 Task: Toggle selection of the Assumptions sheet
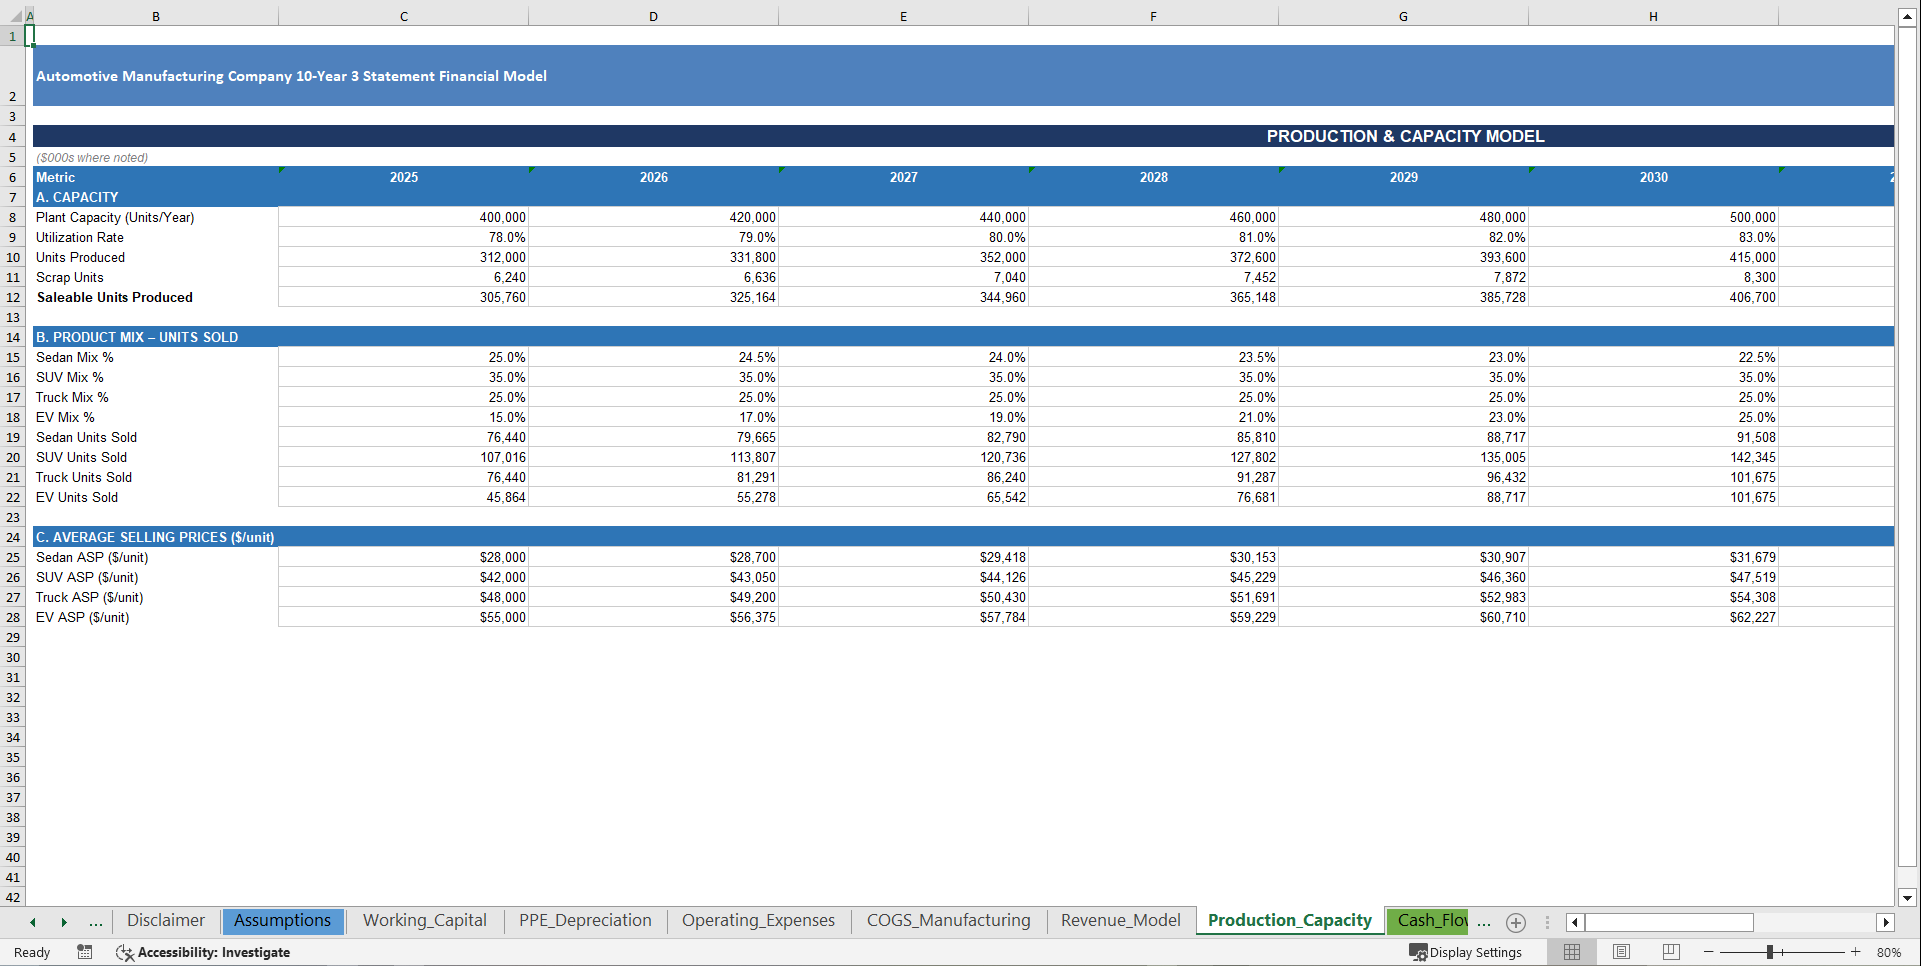283,921
